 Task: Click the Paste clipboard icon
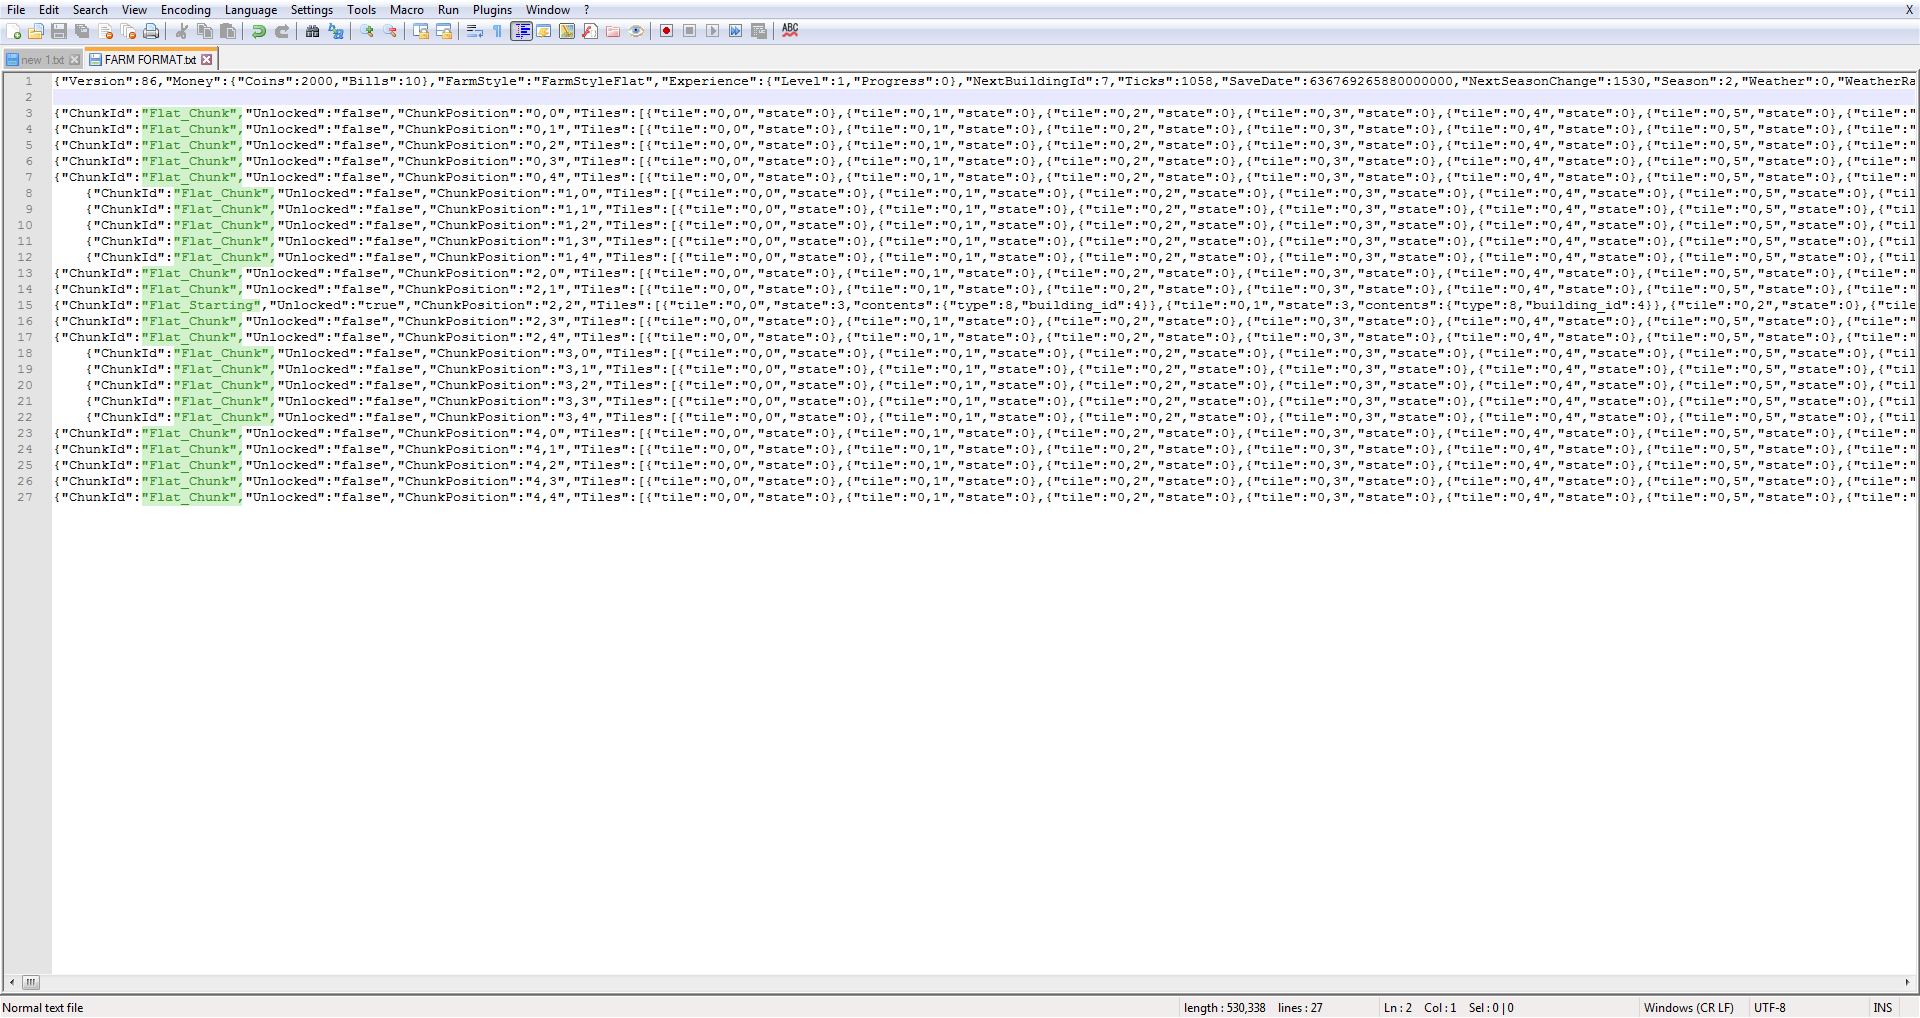pyautogui.click(x=228, y=31)
